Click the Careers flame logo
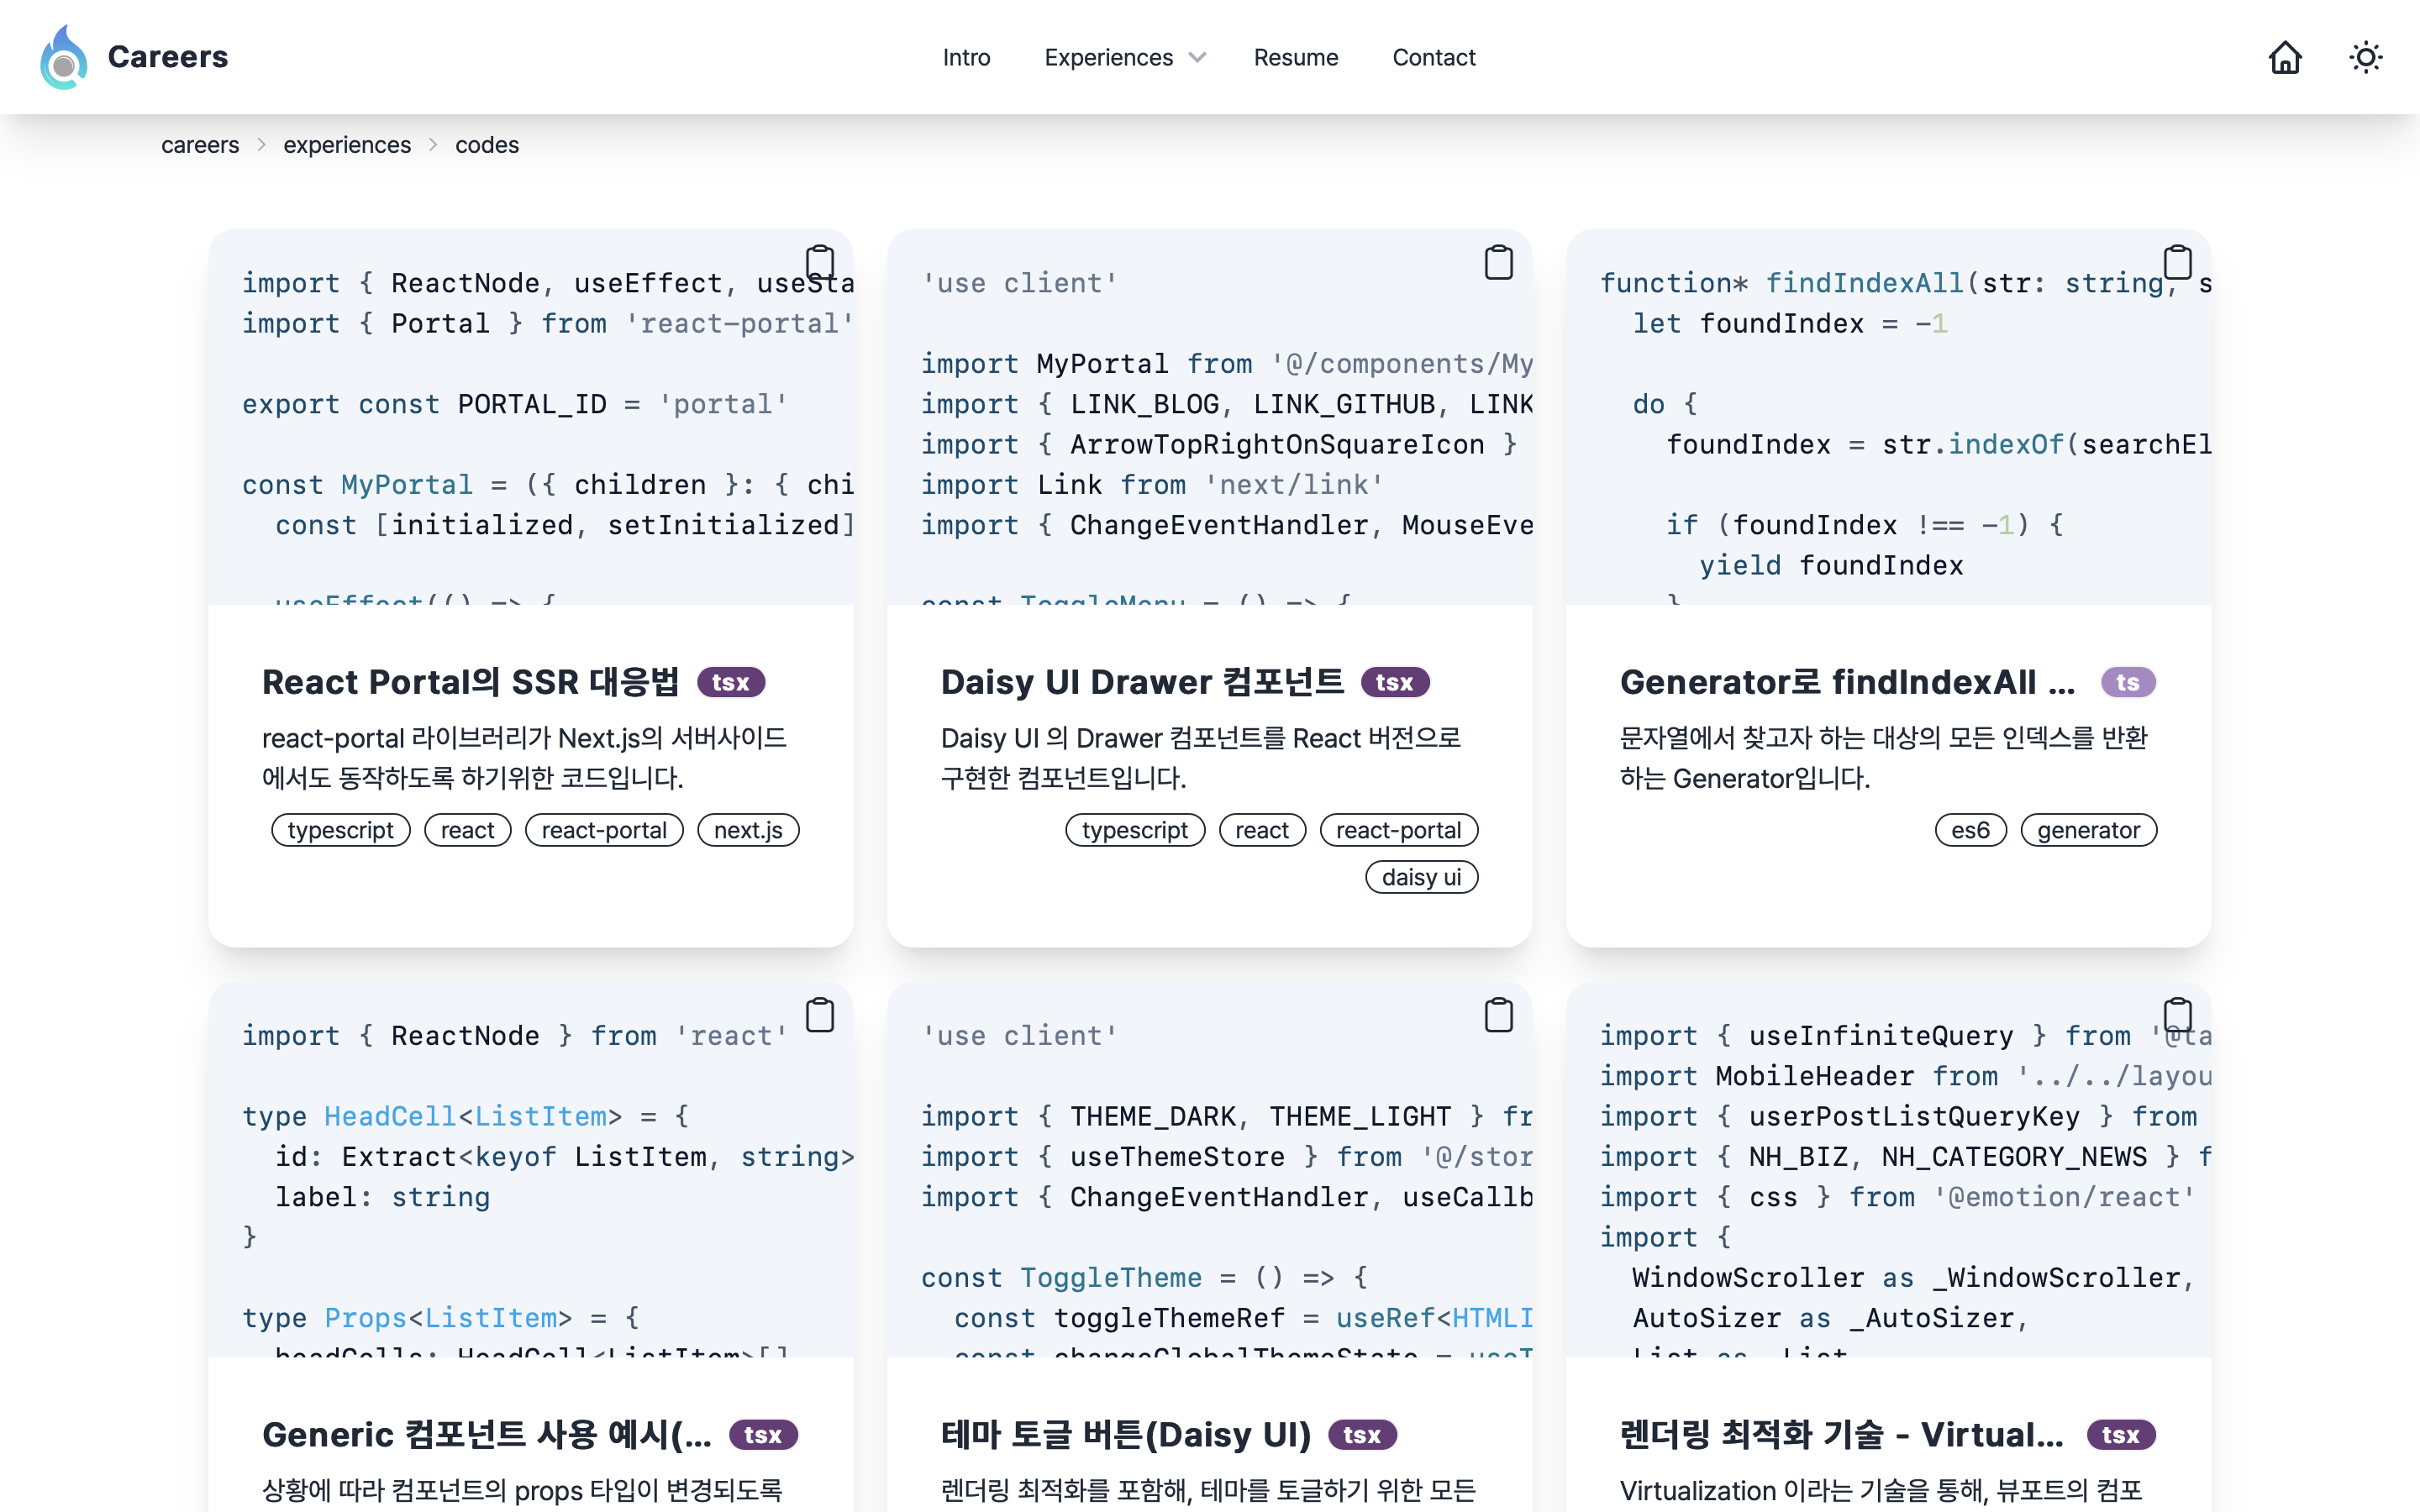2420x1512 pixels. pyautogui.click(x=63, y=57)
